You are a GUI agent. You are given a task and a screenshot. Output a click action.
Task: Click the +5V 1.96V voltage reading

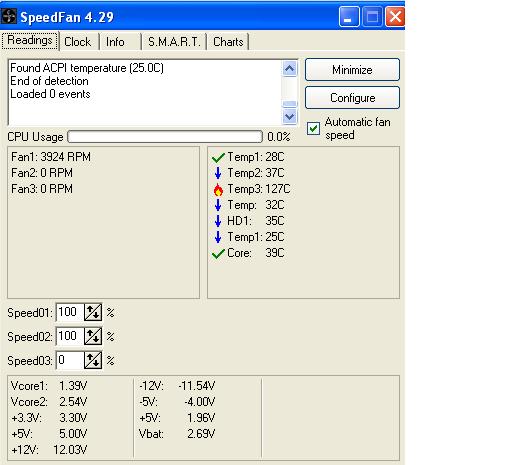177,418
